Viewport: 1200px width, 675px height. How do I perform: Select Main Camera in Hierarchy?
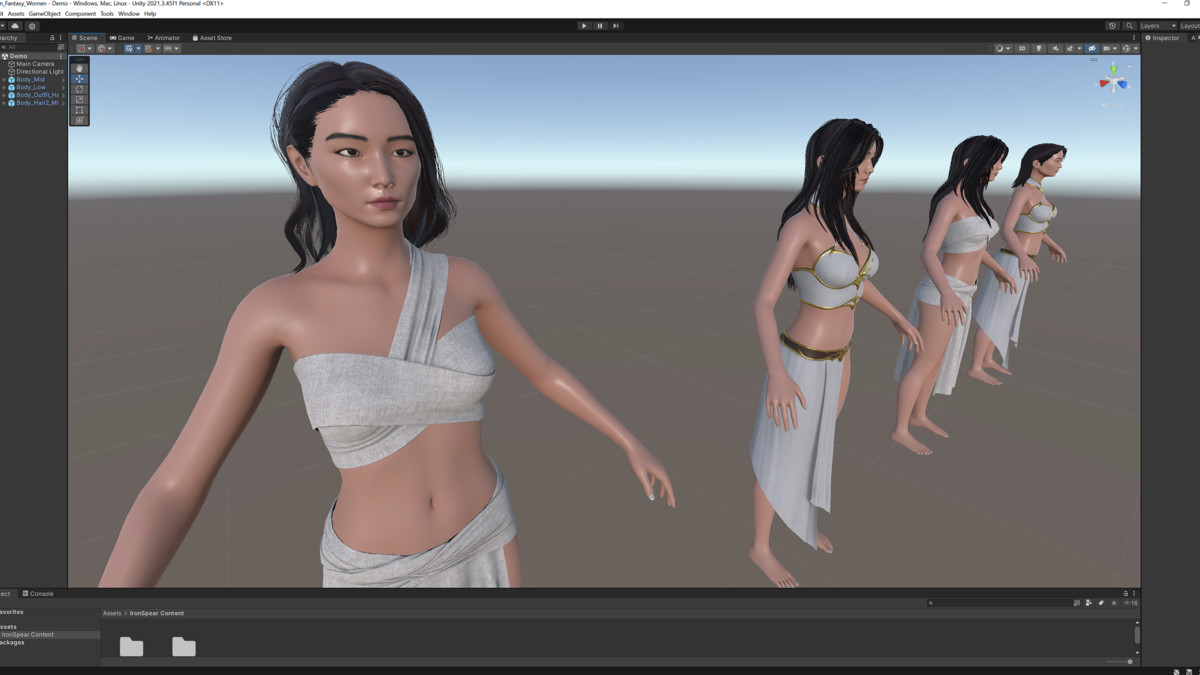coord(34,64)
